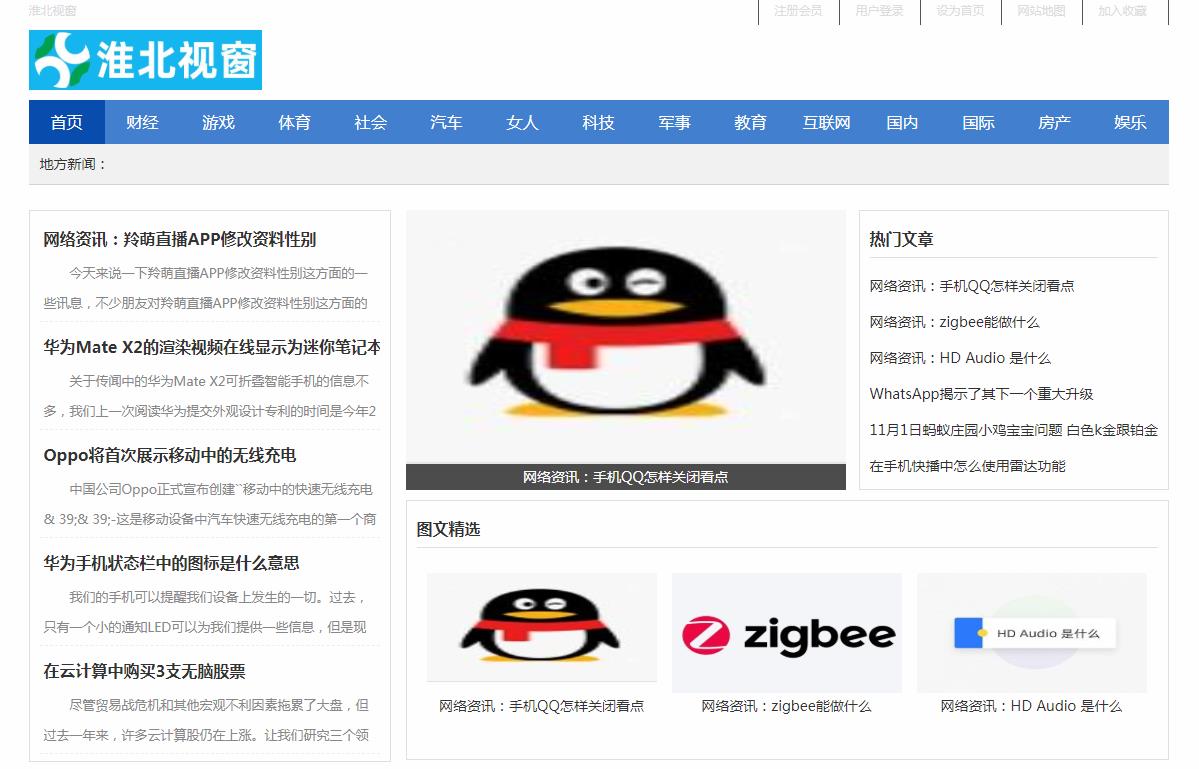Click the 注册会员 link at top
The width and height of the screenshot is (1199, 769).
[798, 11]
